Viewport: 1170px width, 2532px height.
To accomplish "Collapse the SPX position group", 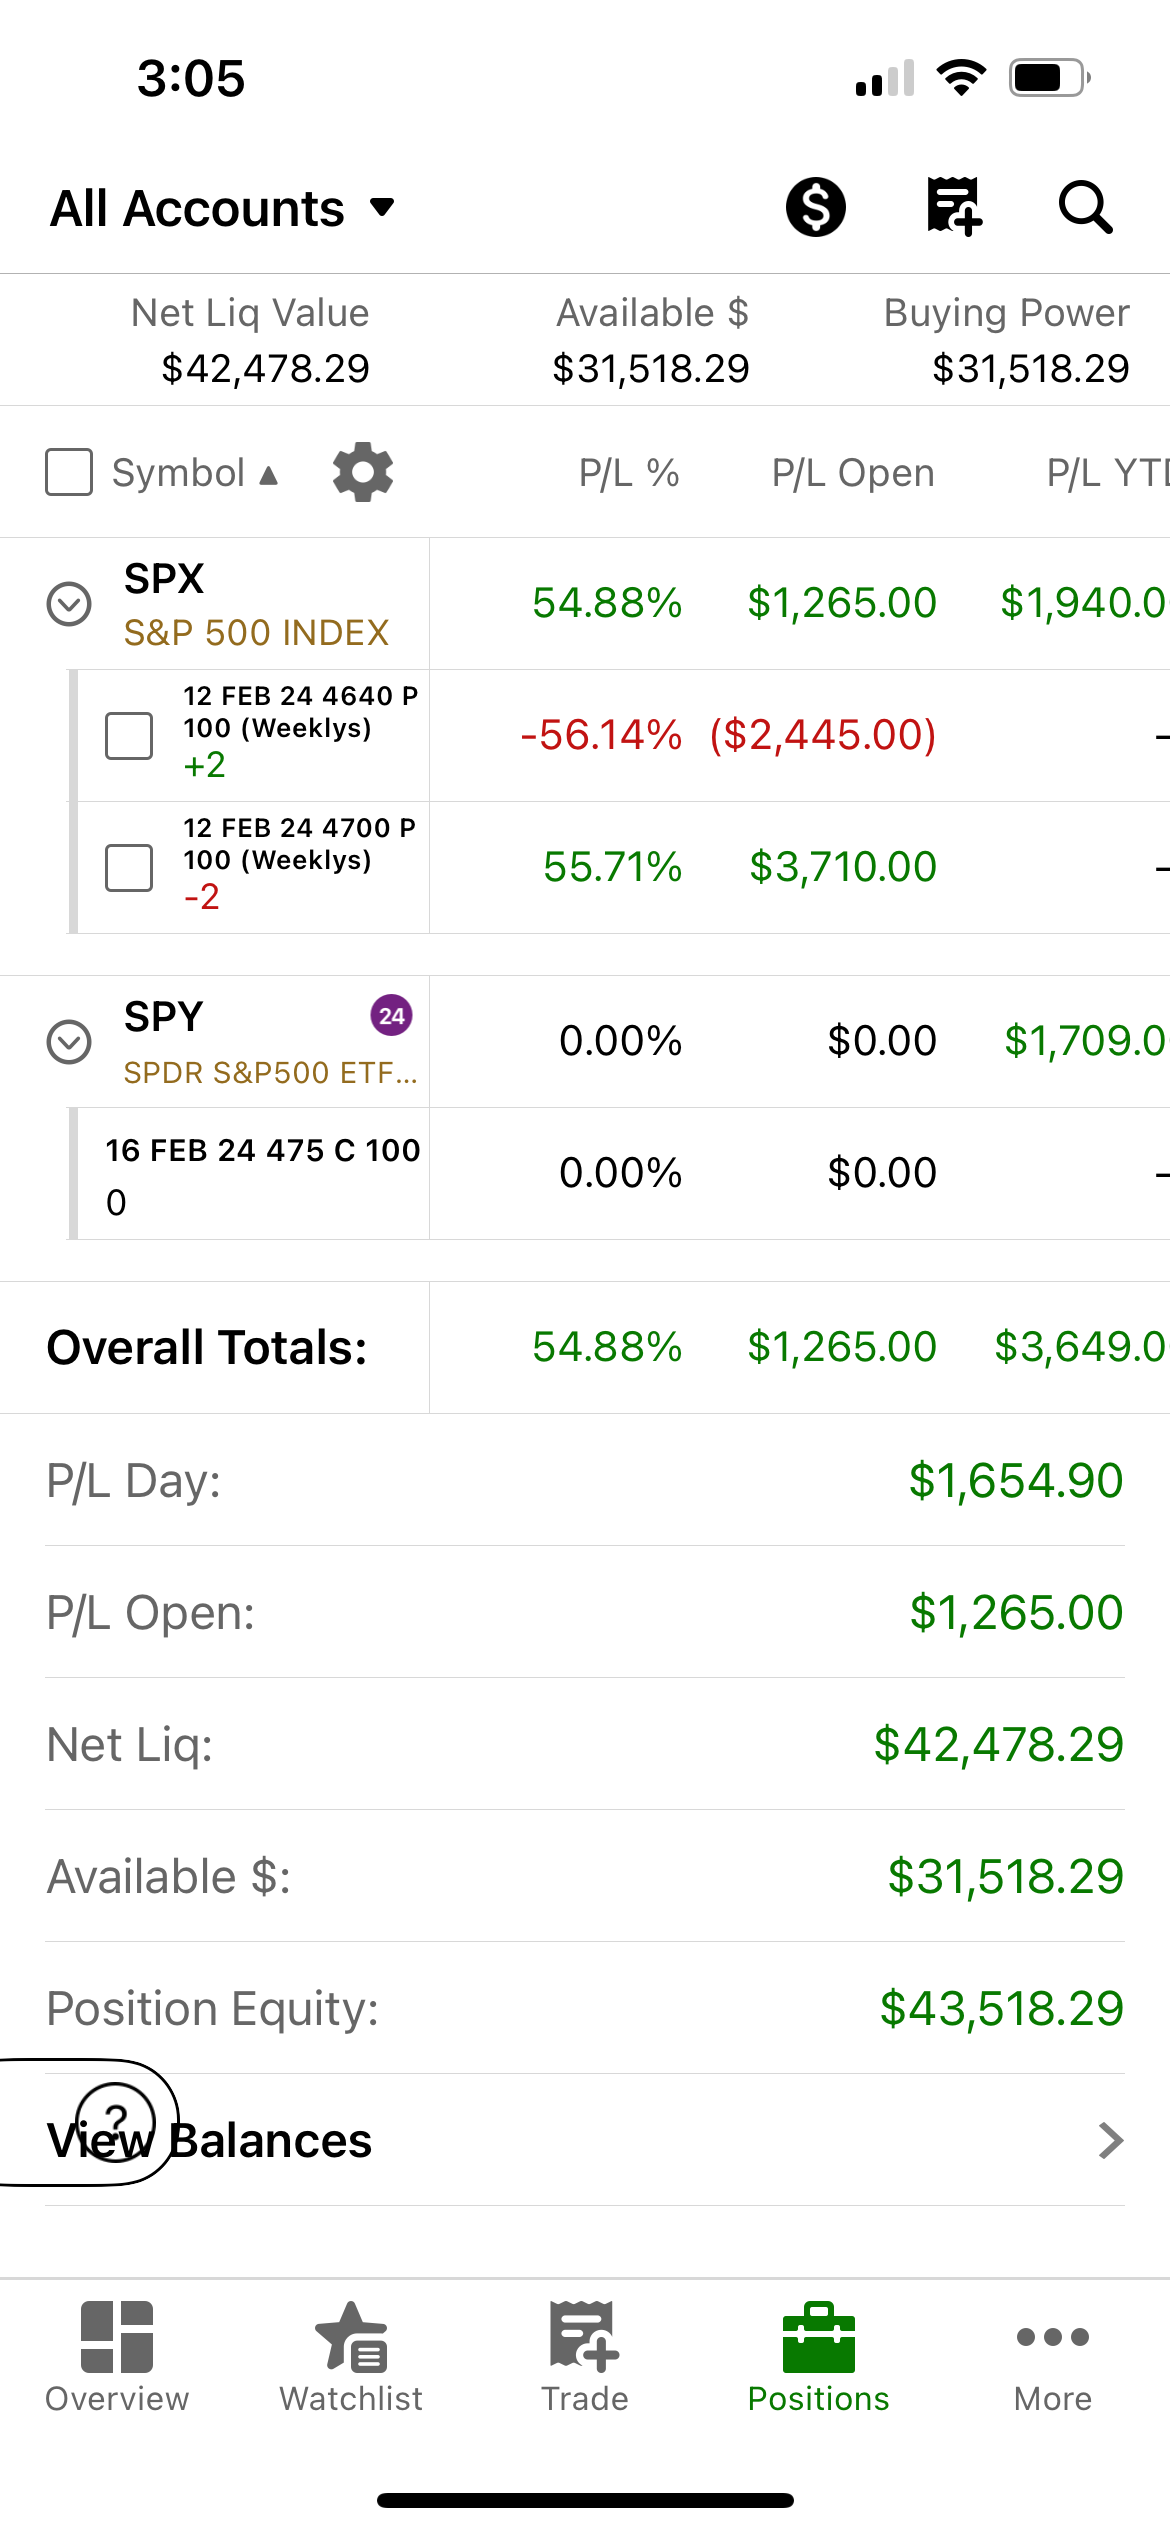I will (x=69, y=604).
